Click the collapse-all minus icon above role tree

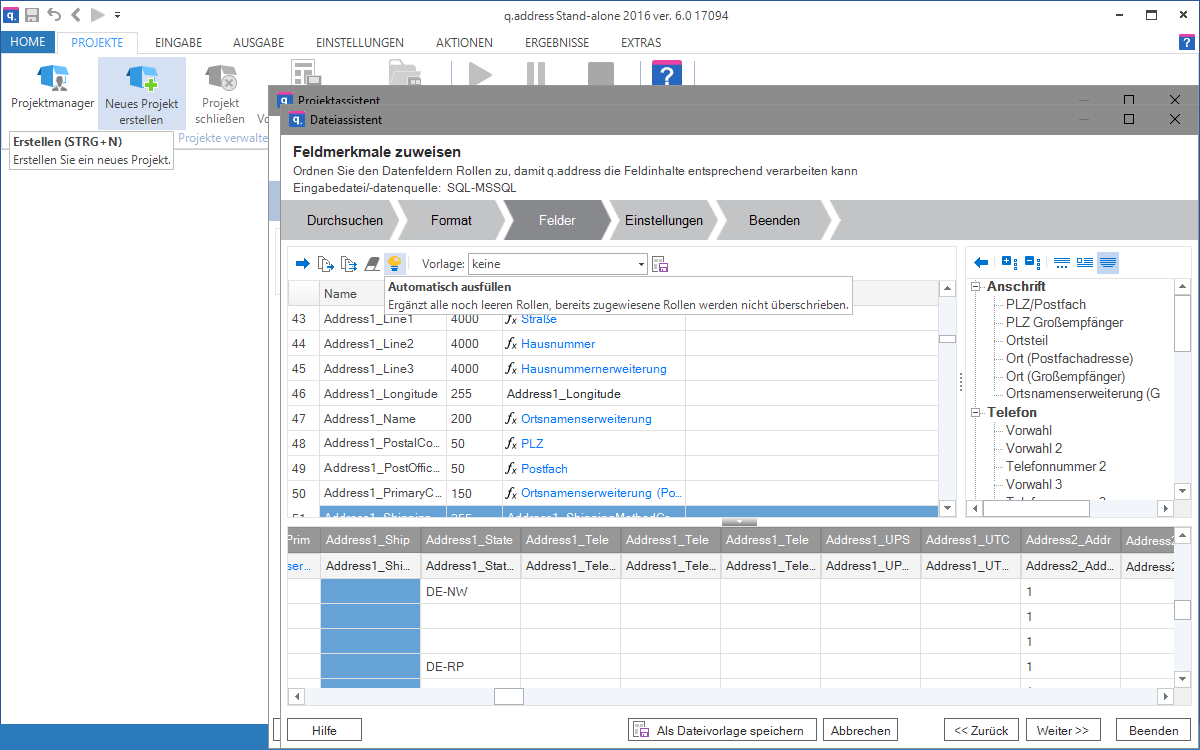pyautogui.click(x=1032, y=262)
